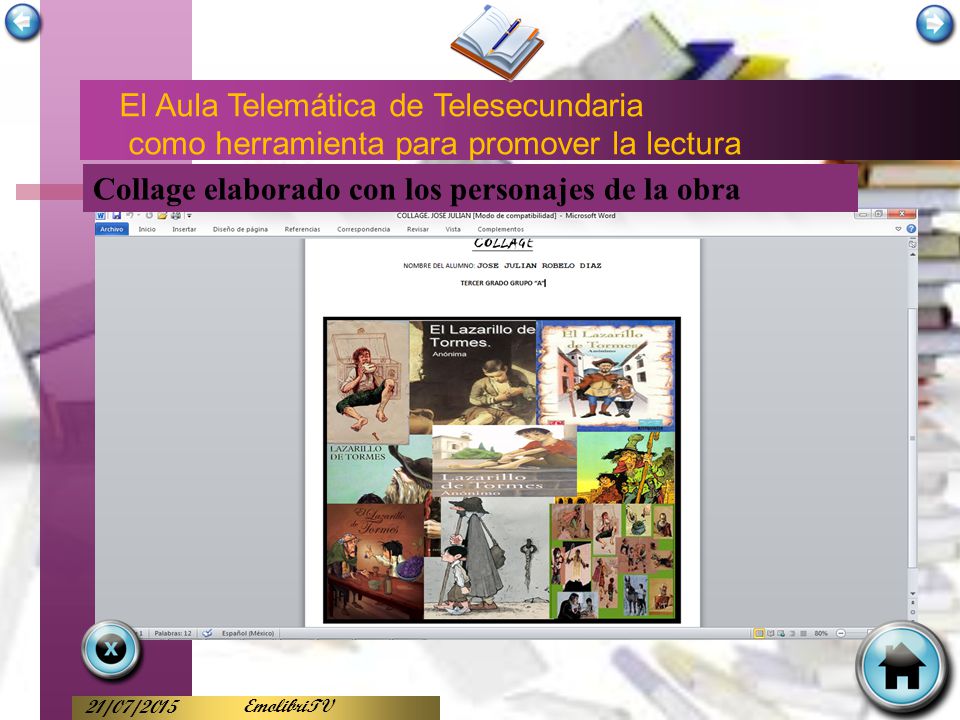Switch to the Vista tab

click(x=453, y=229)
